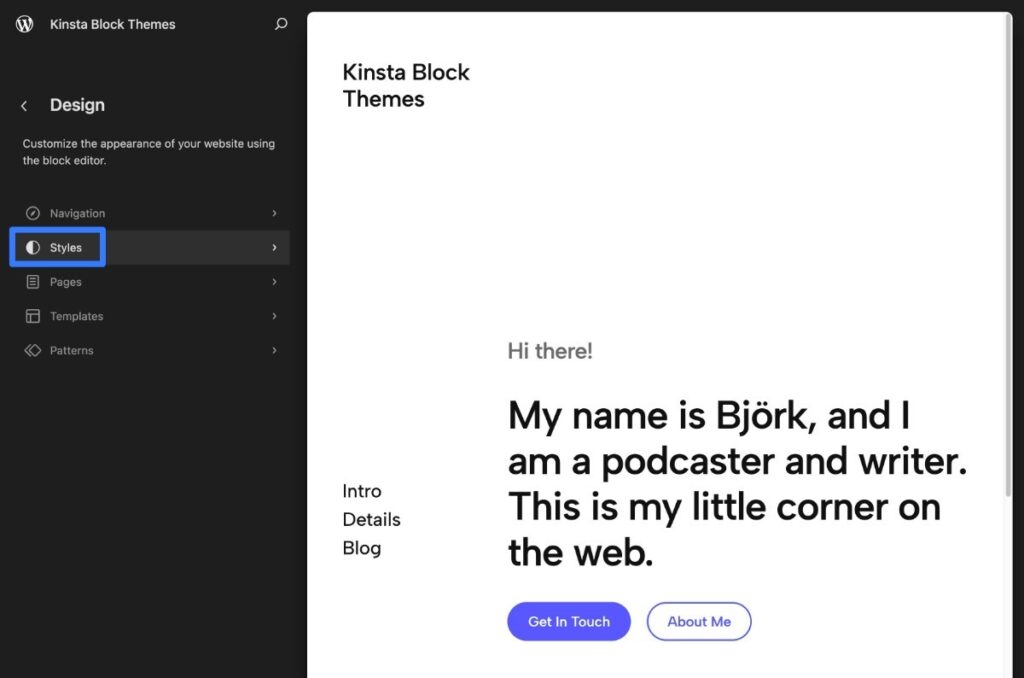Open the Styles menu entry
Screen dimensions: 1024x678
tap(64, 247)
